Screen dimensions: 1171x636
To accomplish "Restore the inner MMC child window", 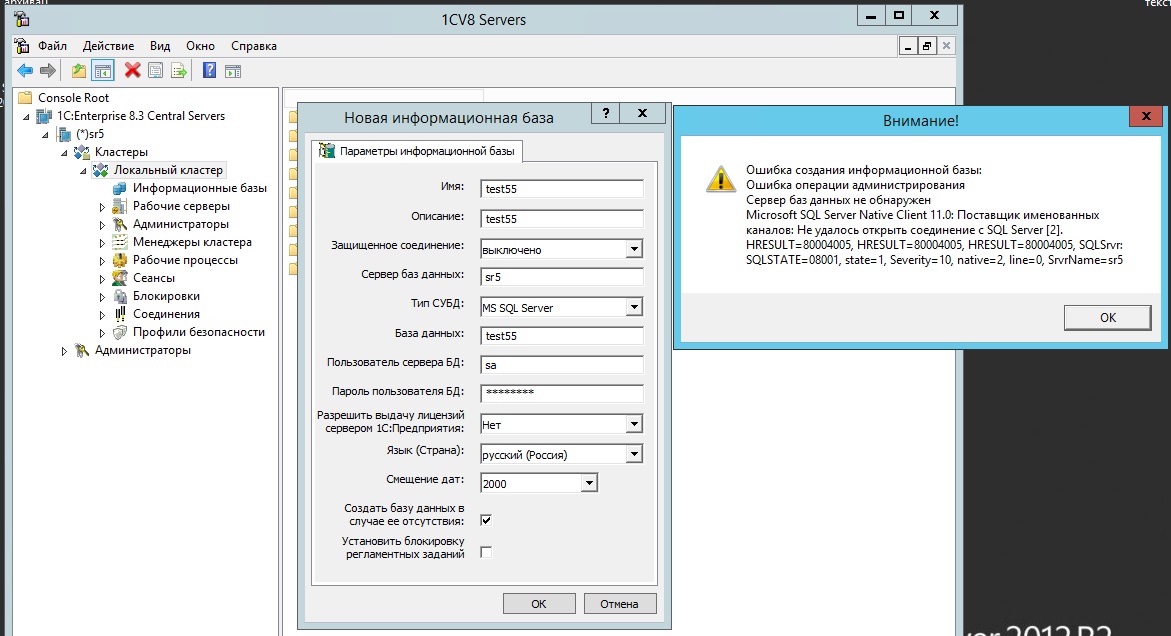I will tap(927, 46).
